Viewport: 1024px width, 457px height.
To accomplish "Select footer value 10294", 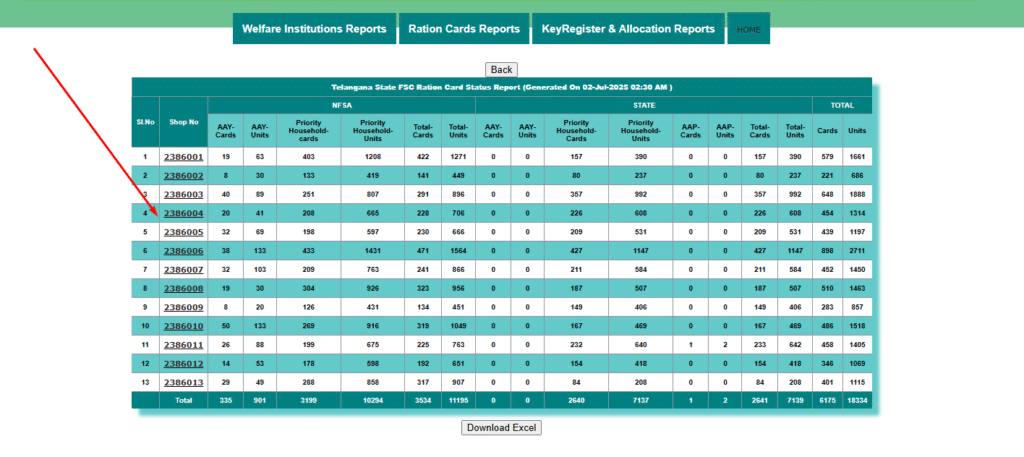I will [372, 401].
